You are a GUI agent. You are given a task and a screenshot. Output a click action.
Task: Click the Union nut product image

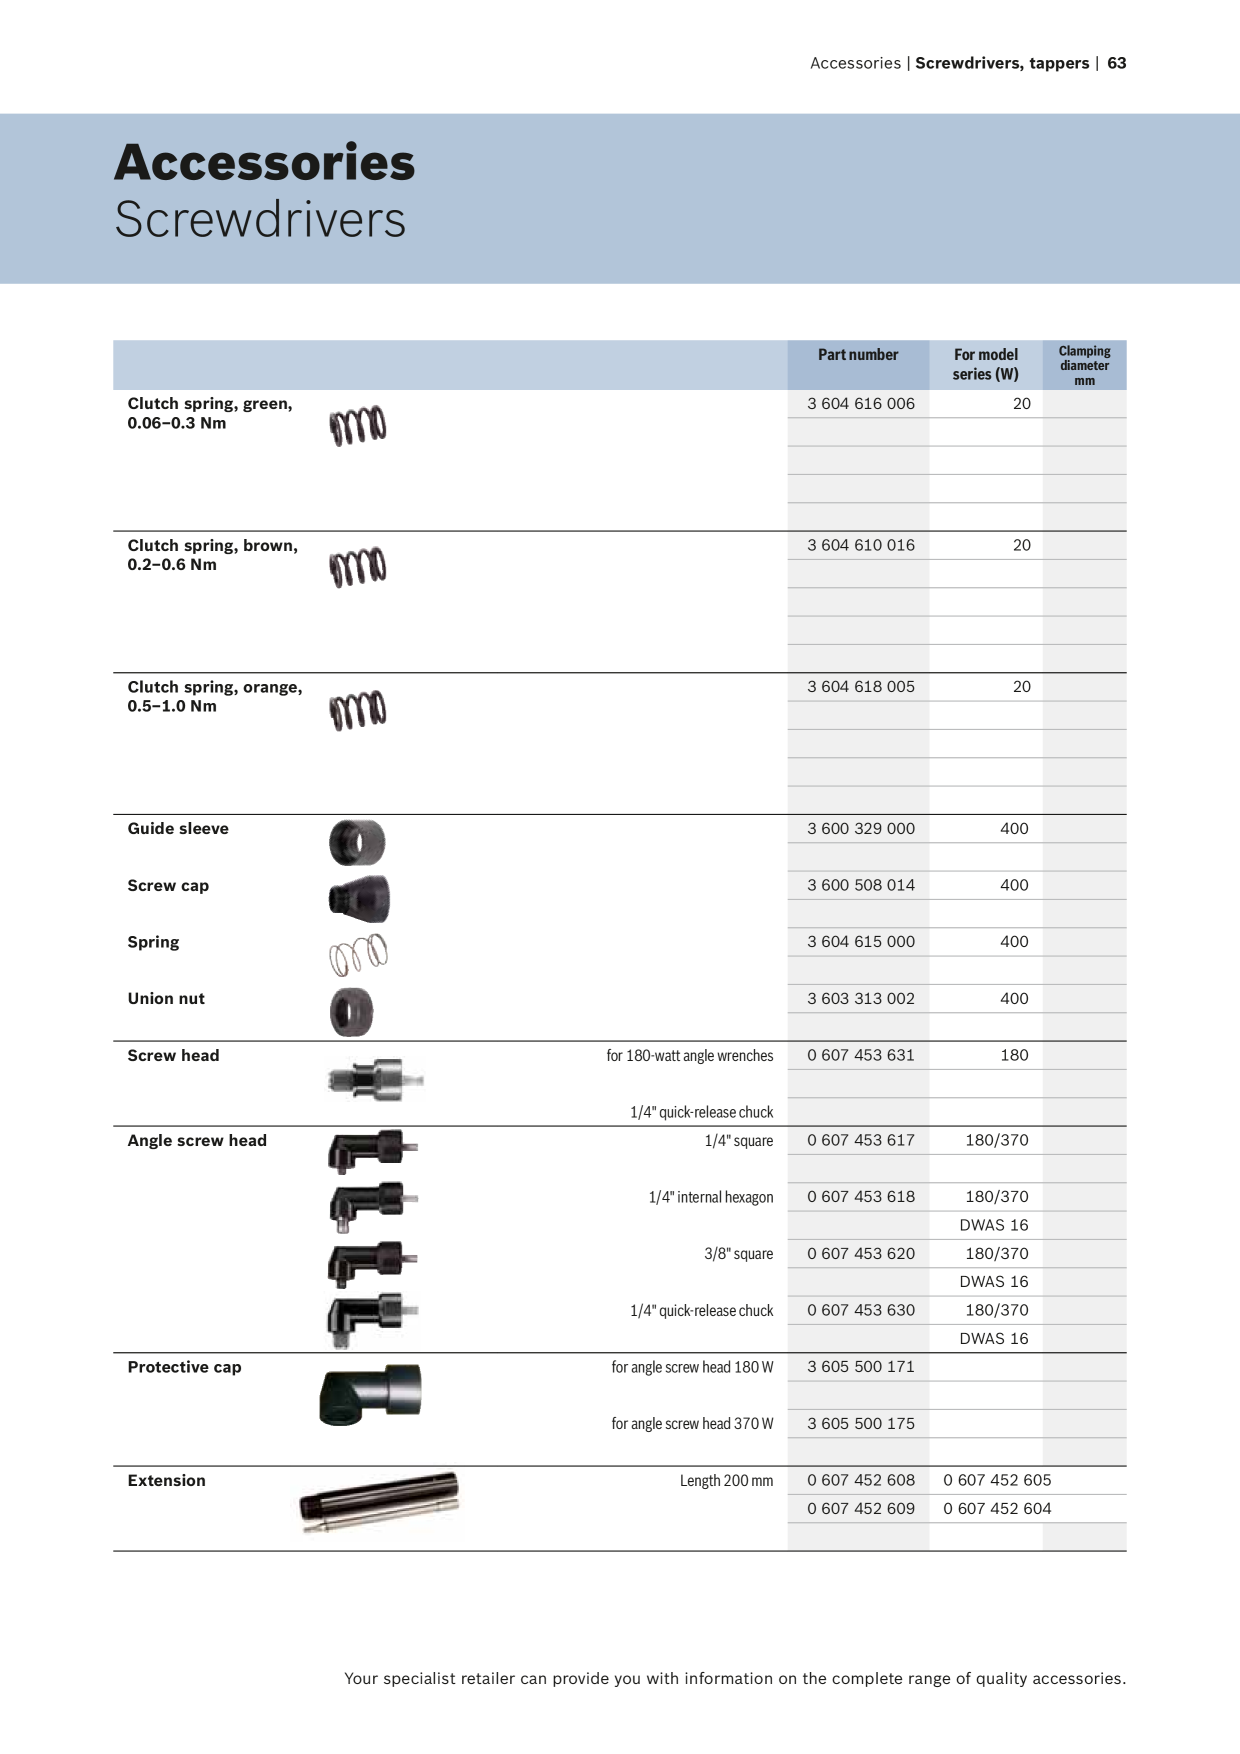pyautogui.click(x=352, y=1012)
